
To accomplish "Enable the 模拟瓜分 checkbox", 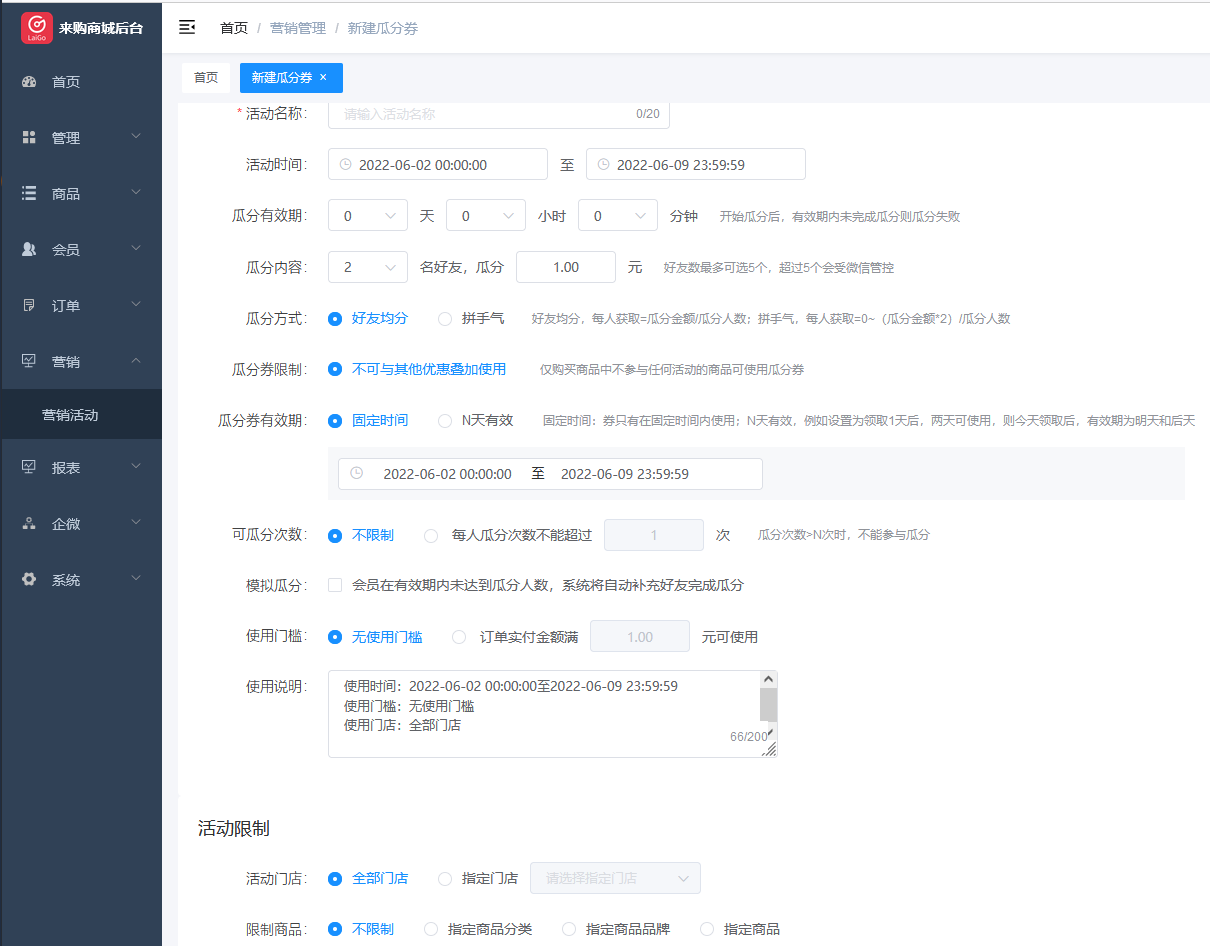I will tap(335, 585).
